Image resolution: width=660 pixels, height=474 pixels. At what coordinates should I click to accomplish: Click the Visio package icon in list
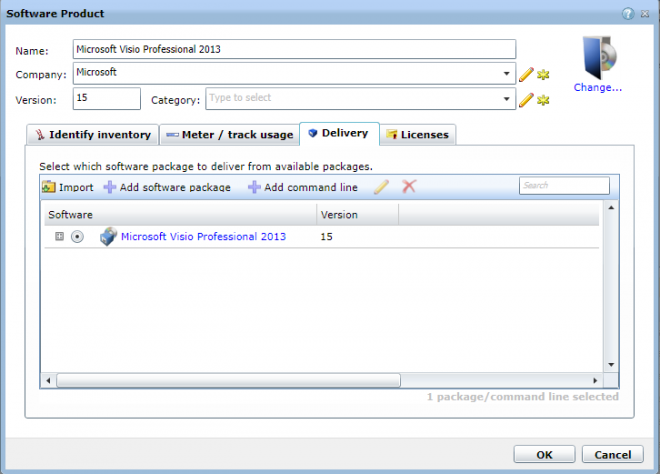(109, 236)
